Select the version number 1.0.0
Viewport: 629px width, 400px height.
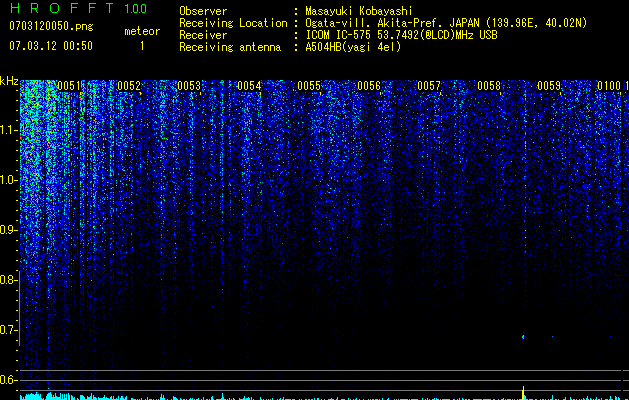(135, 8)
